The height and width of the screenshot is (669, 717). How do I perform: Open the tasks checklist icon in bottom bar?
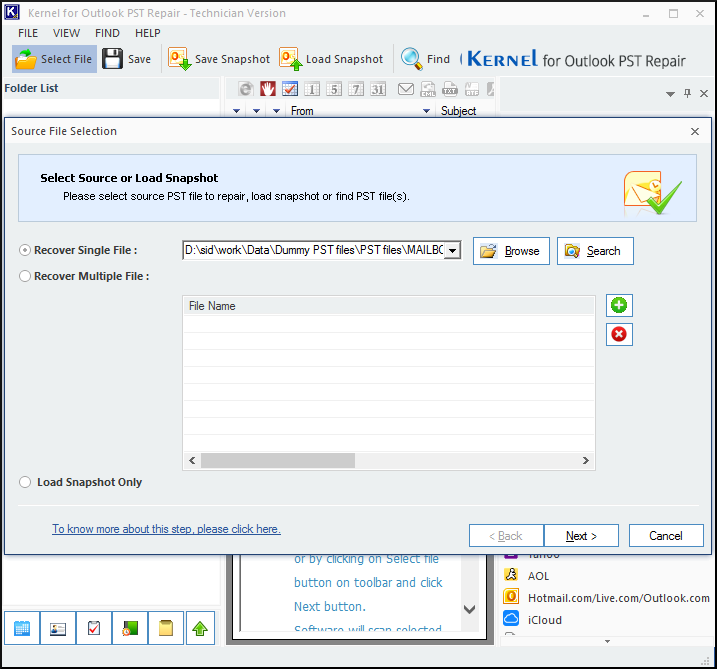[x=94, y=628]
